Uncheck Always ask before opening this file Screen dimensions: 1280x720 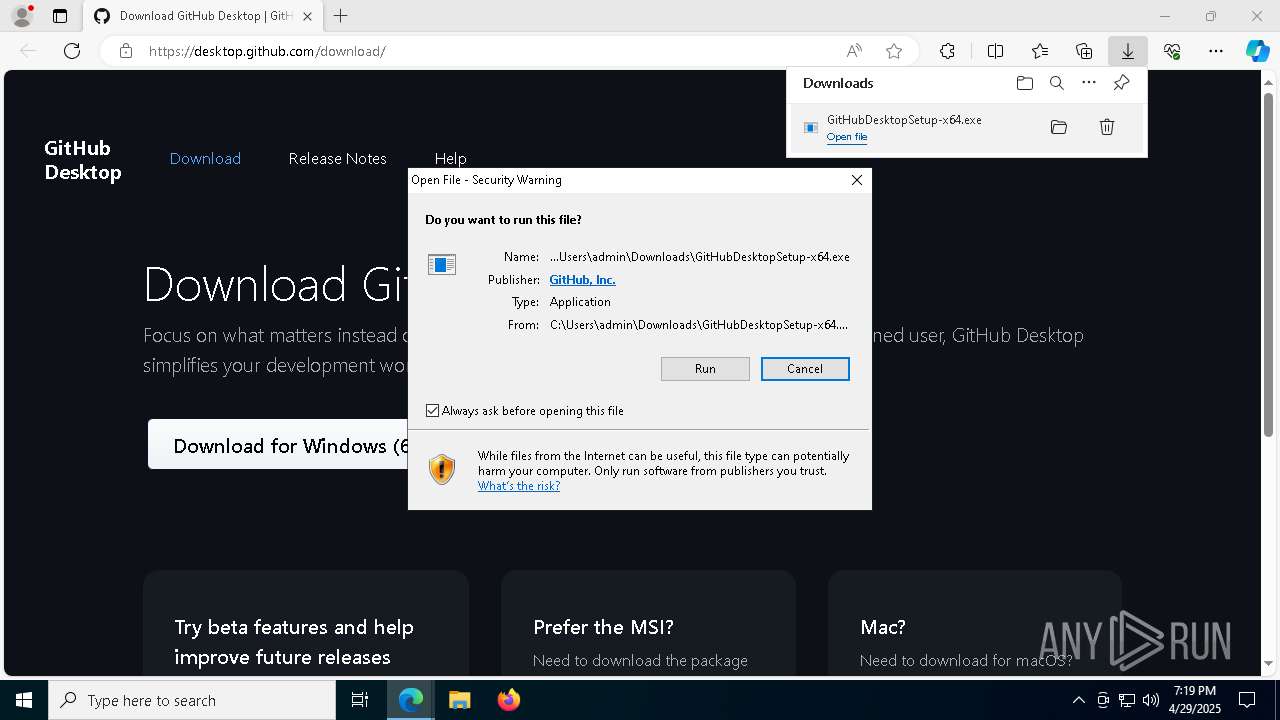point(432,411)
